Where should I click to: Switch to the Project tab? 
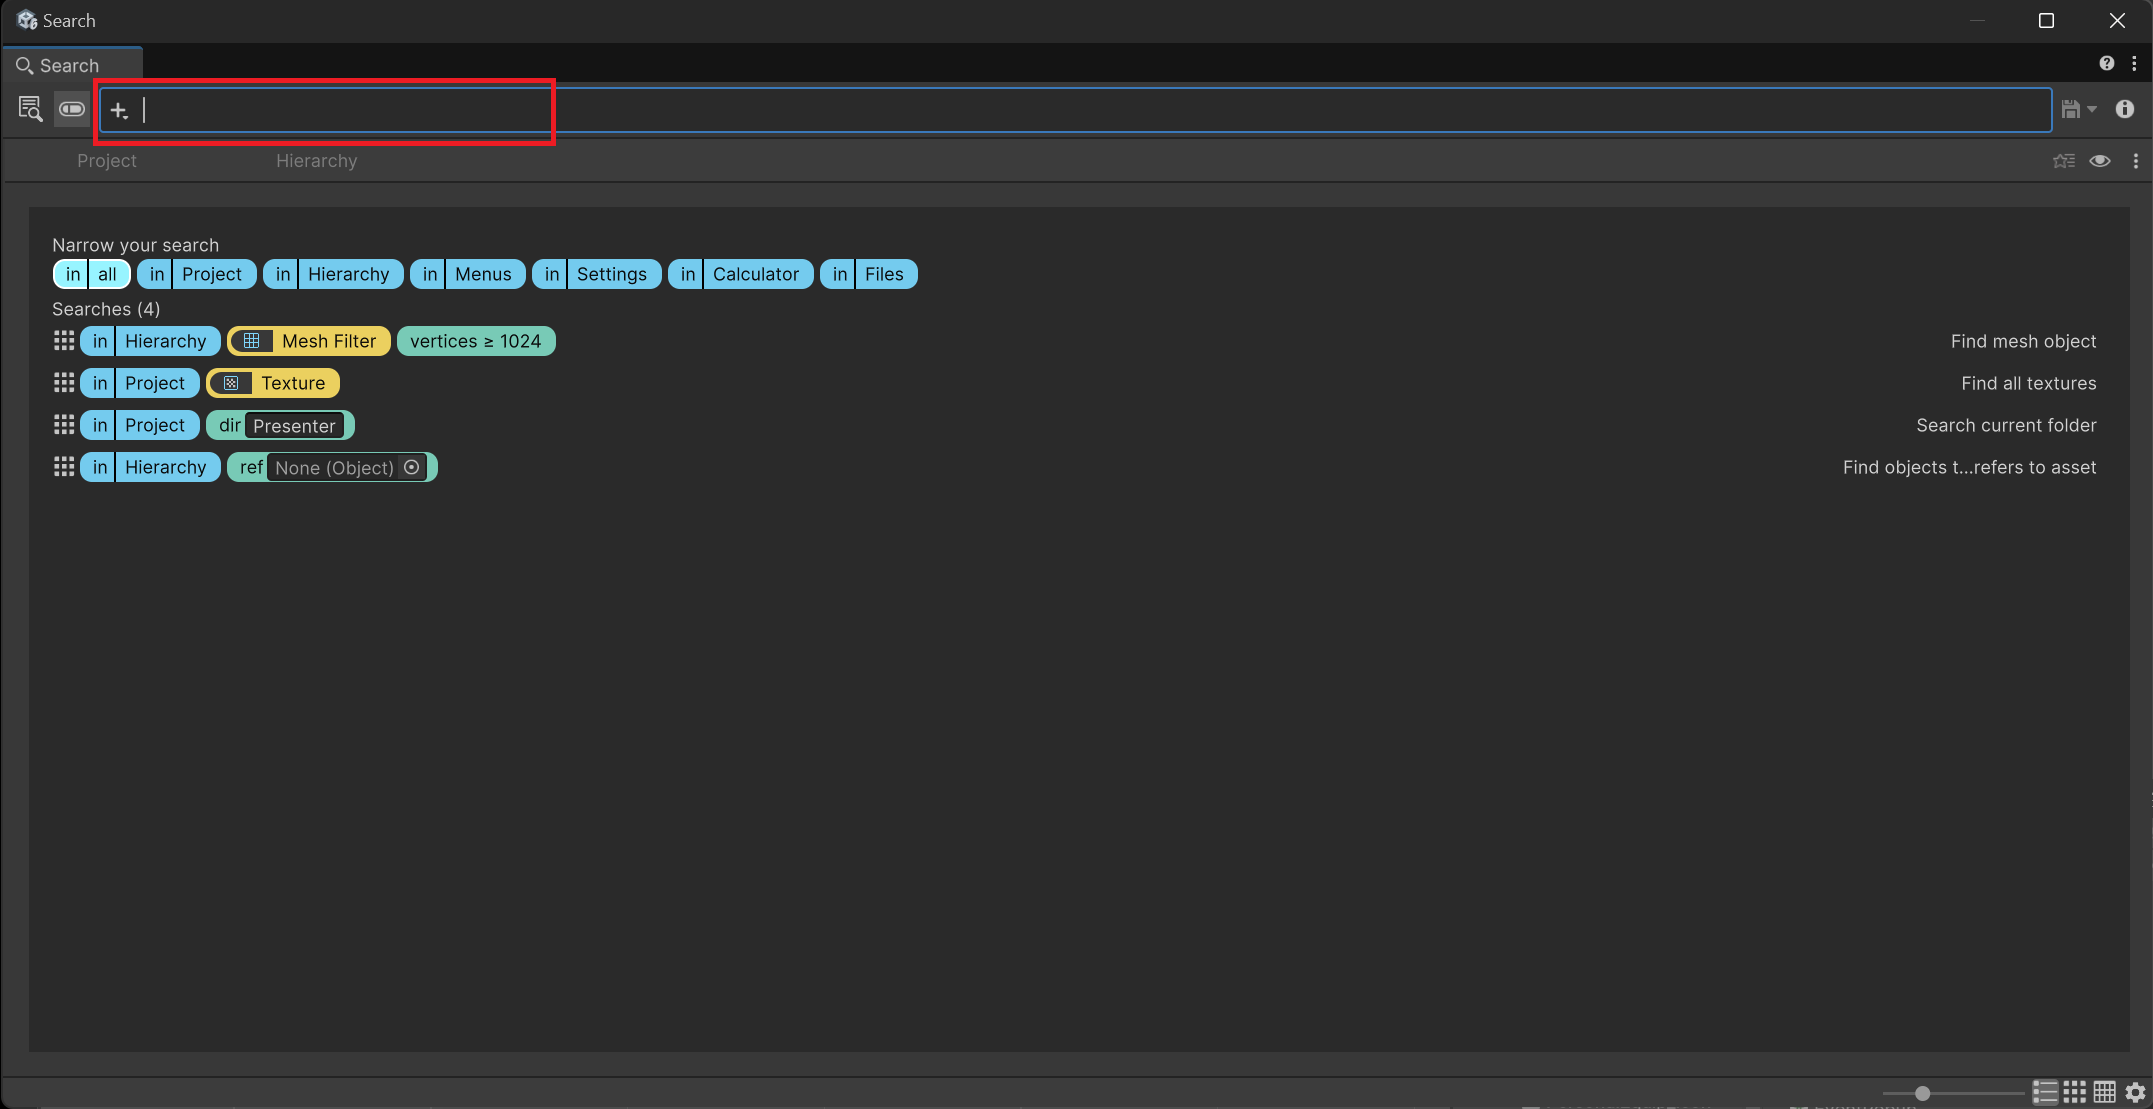107,161
